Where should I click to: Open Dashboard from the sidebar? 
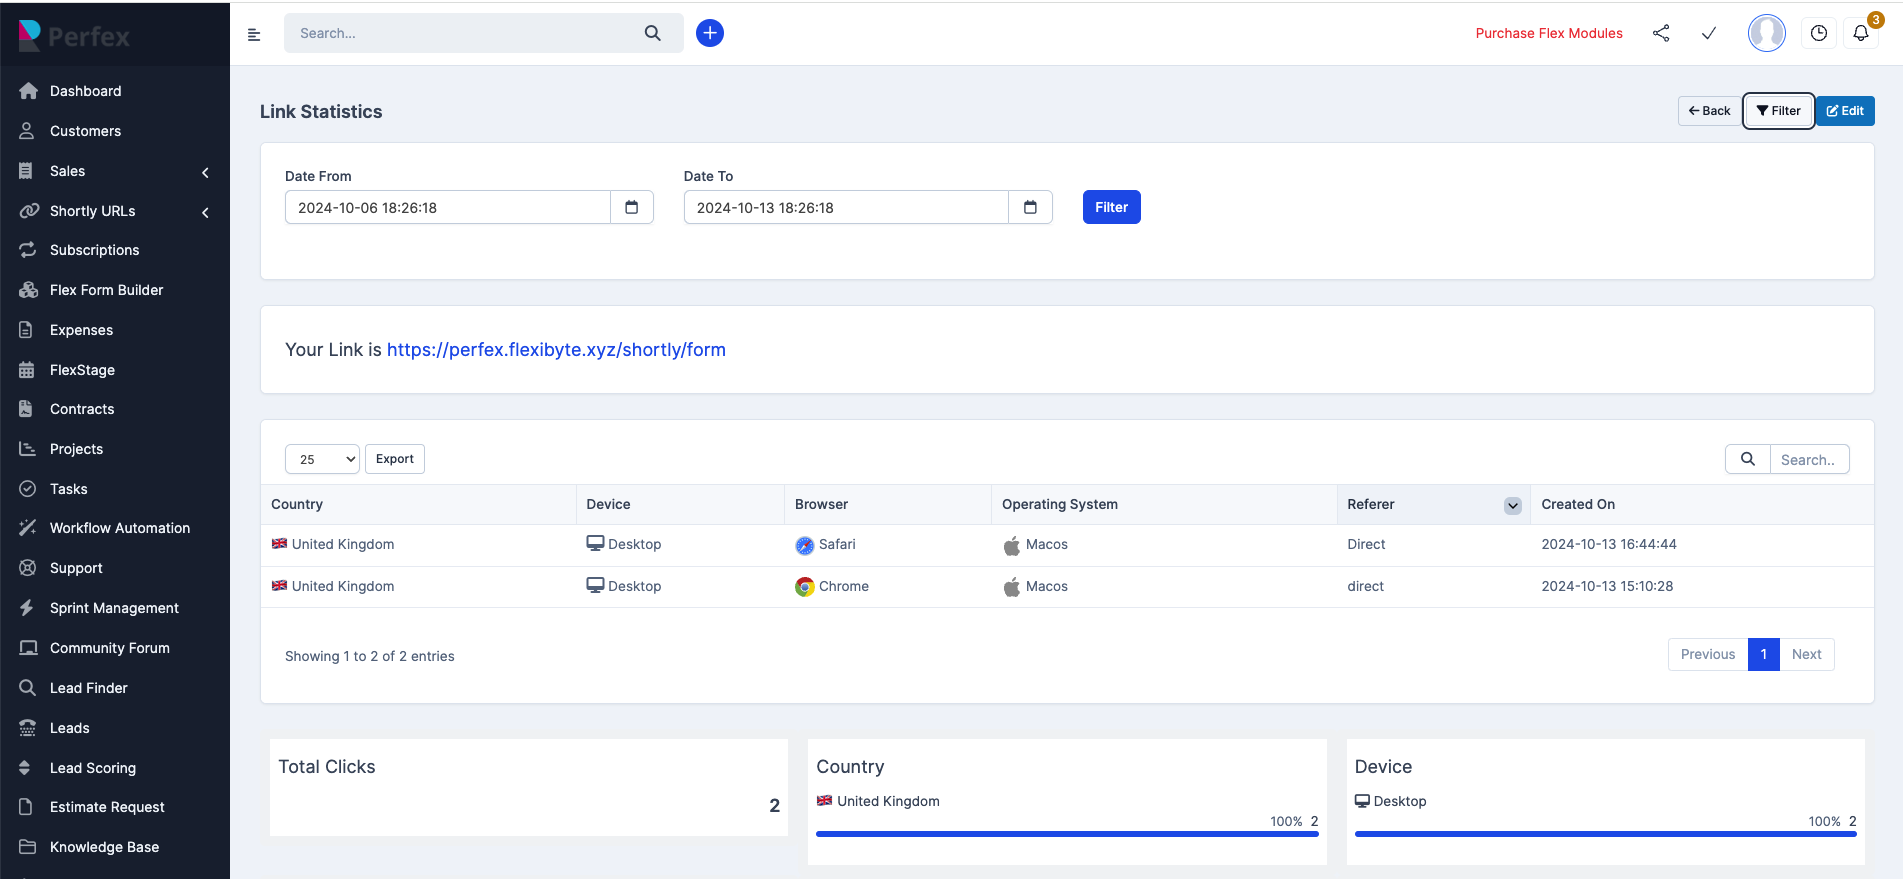pyautogui.click(x=85, y=91)
